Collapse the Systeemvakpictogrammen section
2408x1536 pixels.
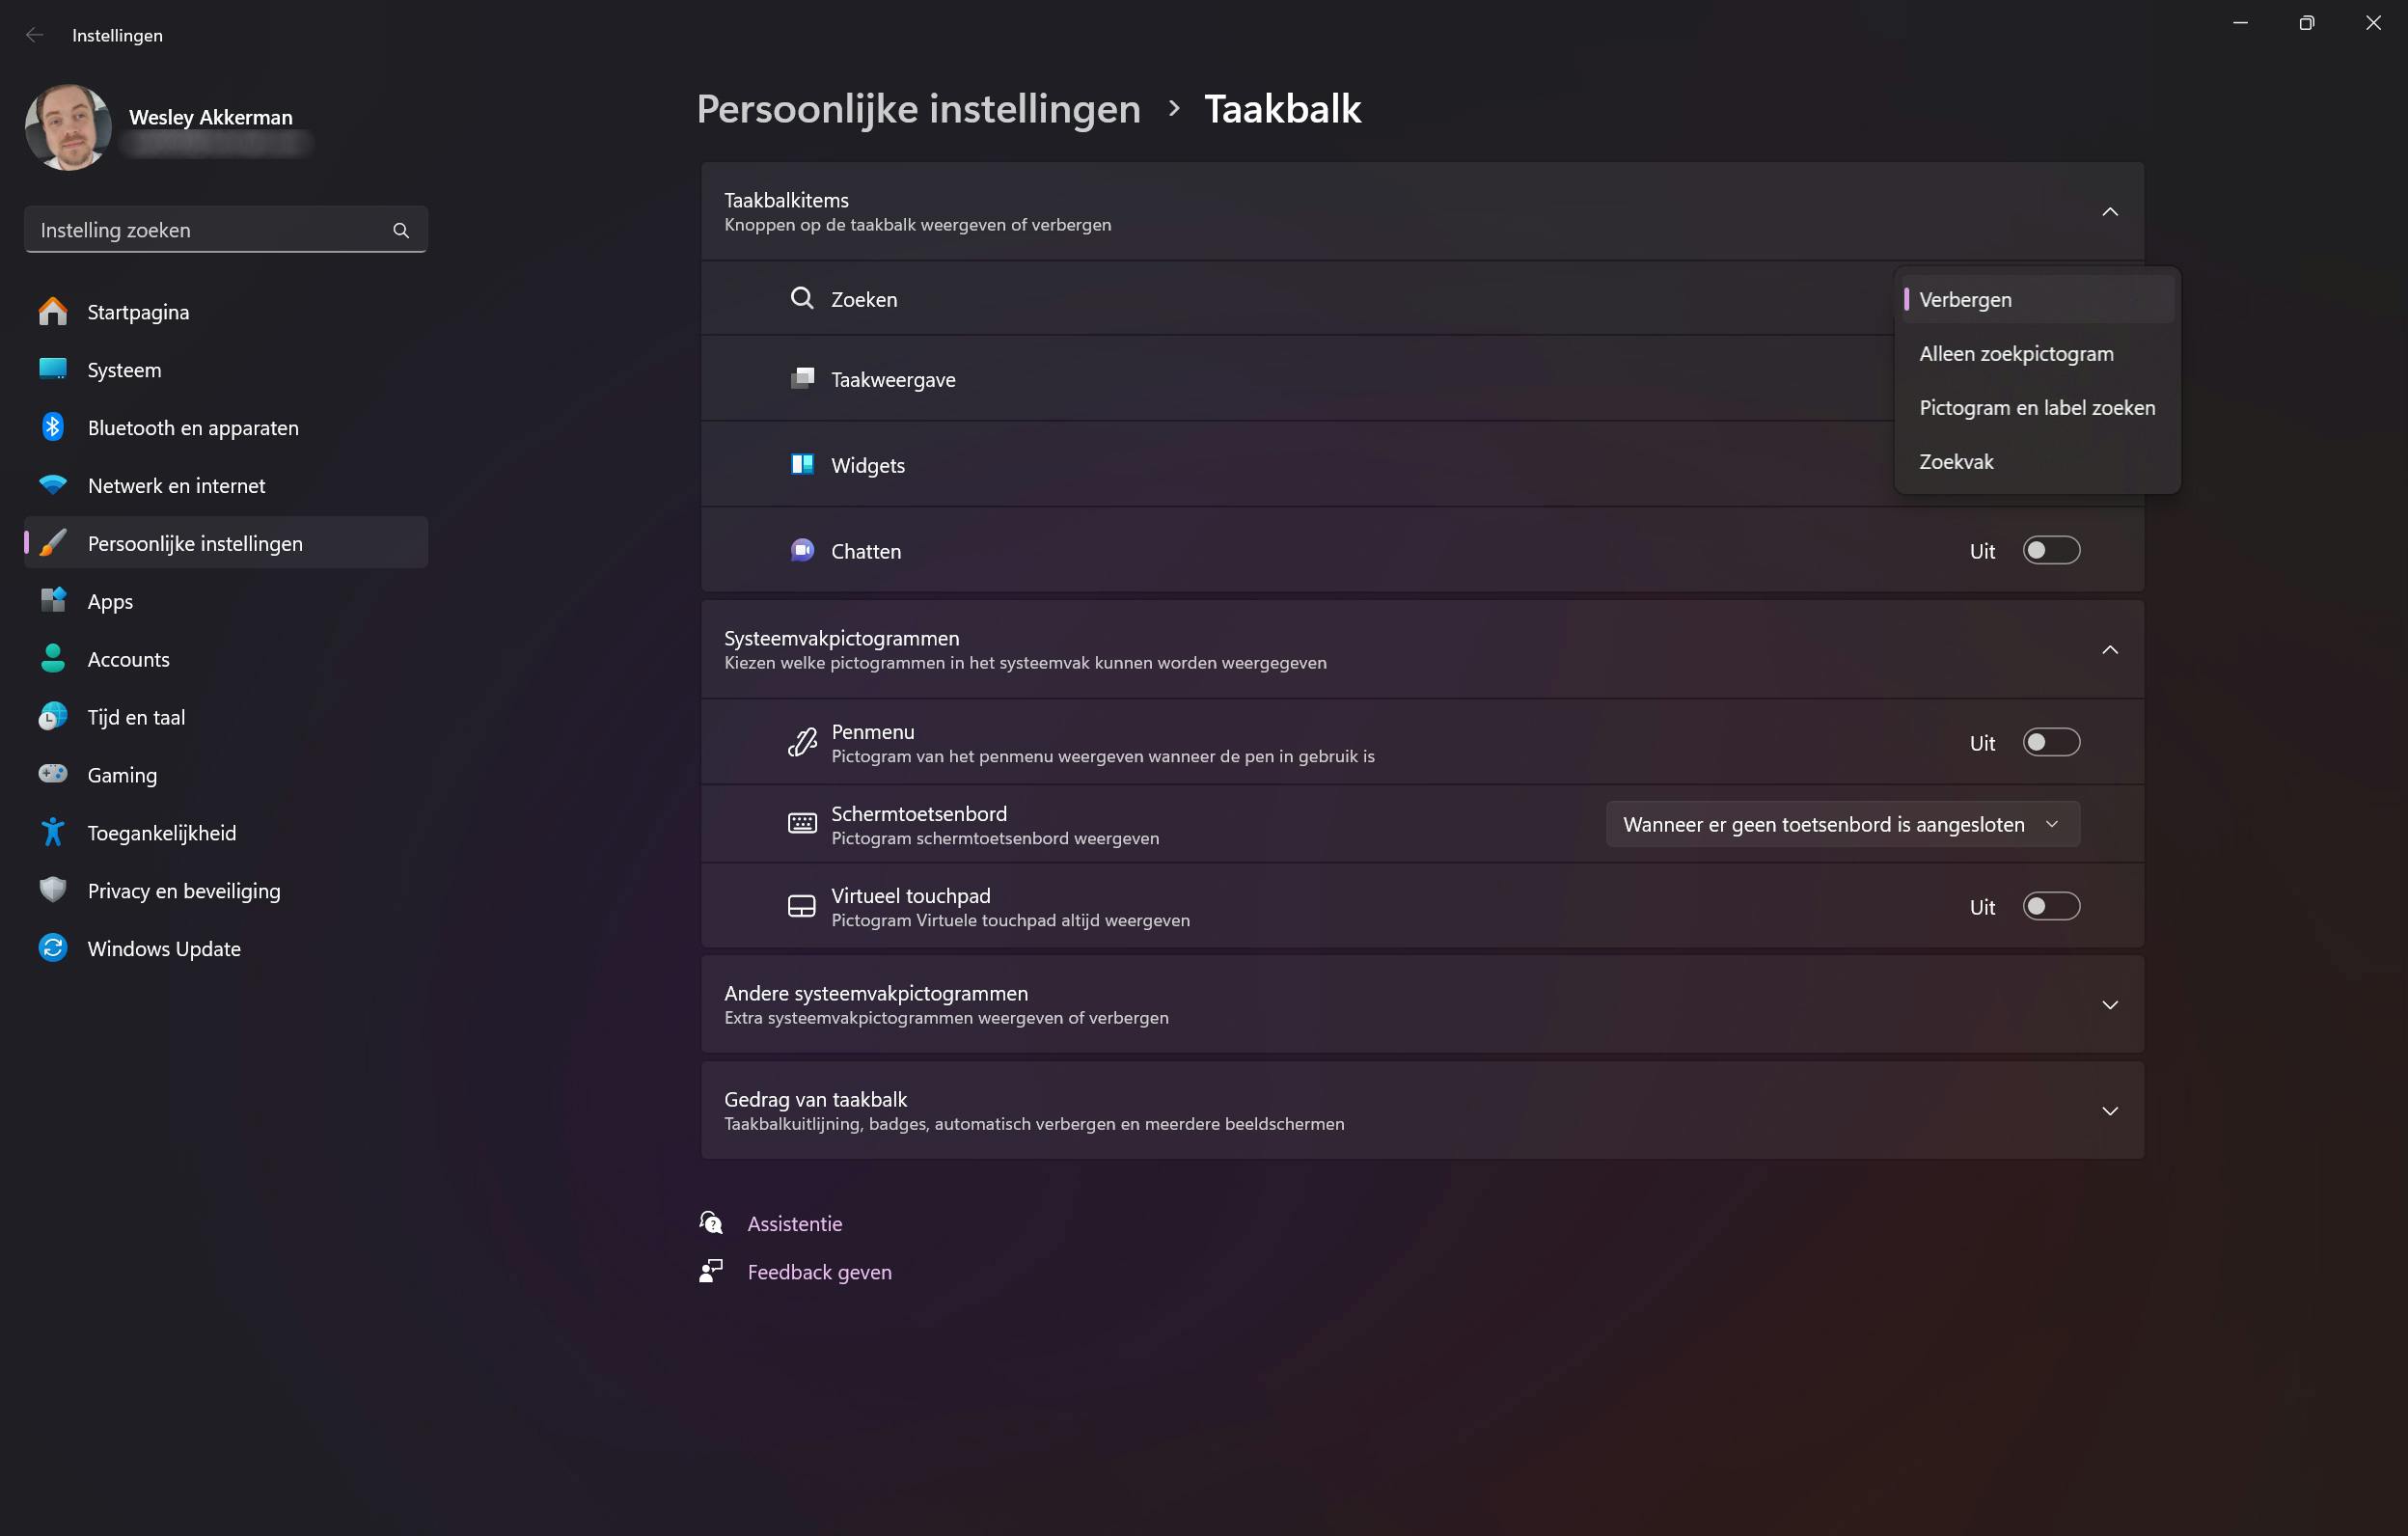[x=2109, y=650]
